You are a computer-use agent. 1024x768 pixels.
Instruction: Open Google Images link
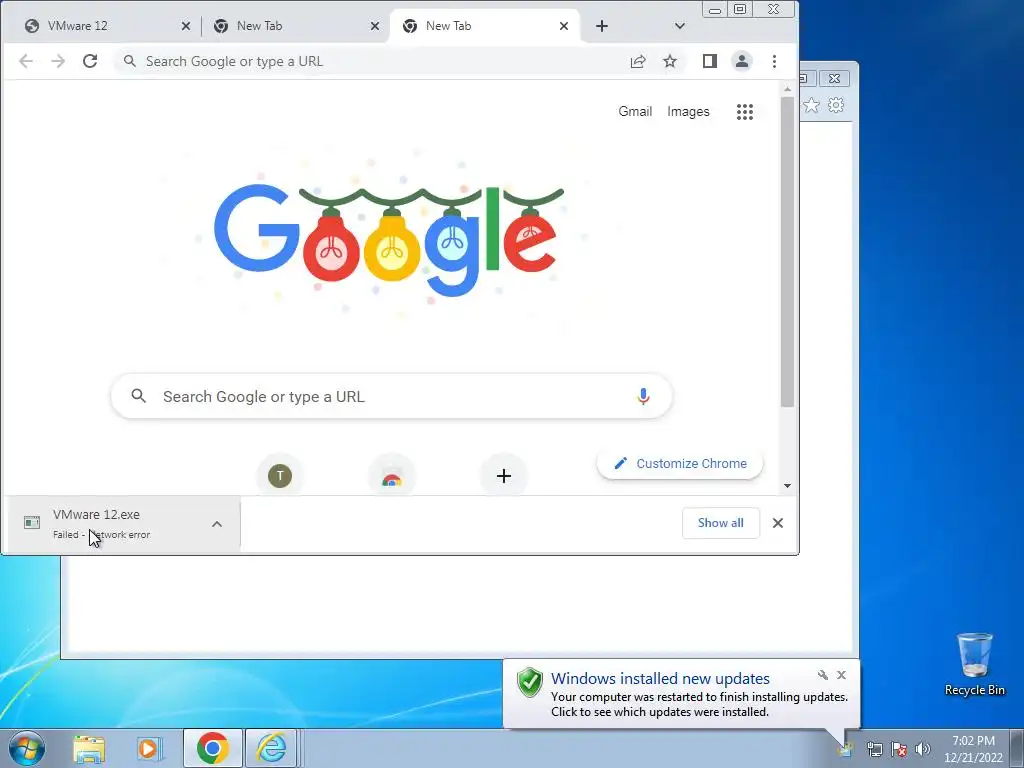[x=688, y=112]
